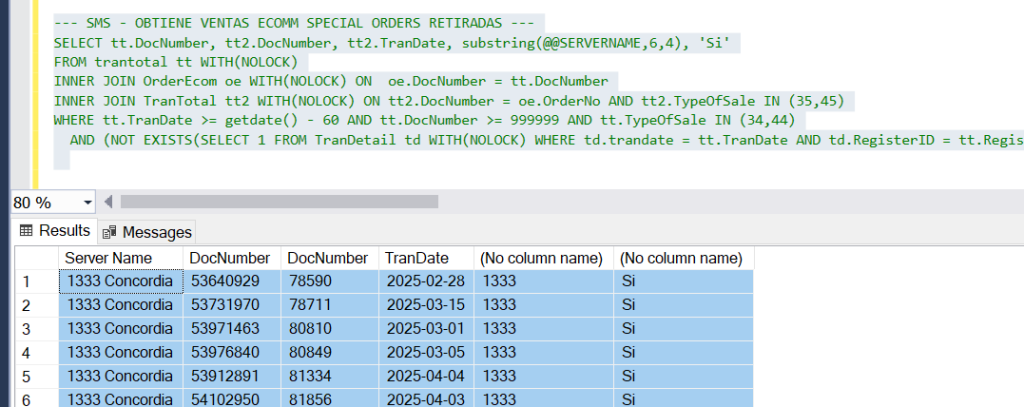Viewport: 1024px width, 407px height.
Task: Click the INNER JOIN TranTotal tt2 line
Action: pos(449,101)
